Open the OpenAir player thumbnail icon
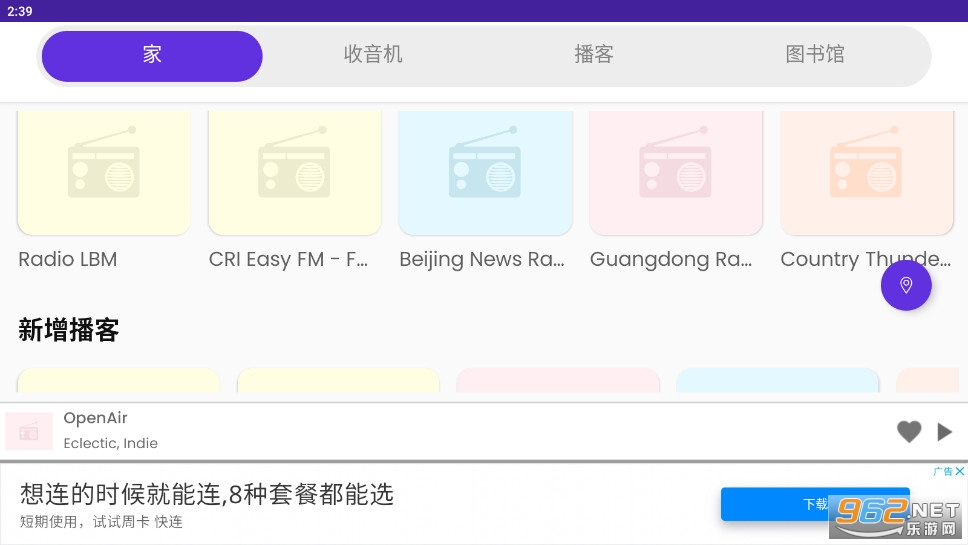This screenshot has height=545, width=968. (28, 431)
